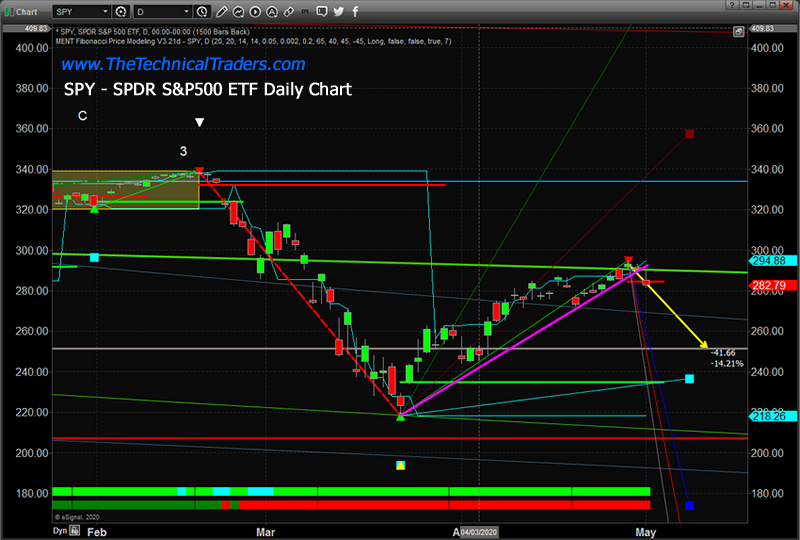
Task: Select the dark red square projection marker
Action: tap(689, 134)
